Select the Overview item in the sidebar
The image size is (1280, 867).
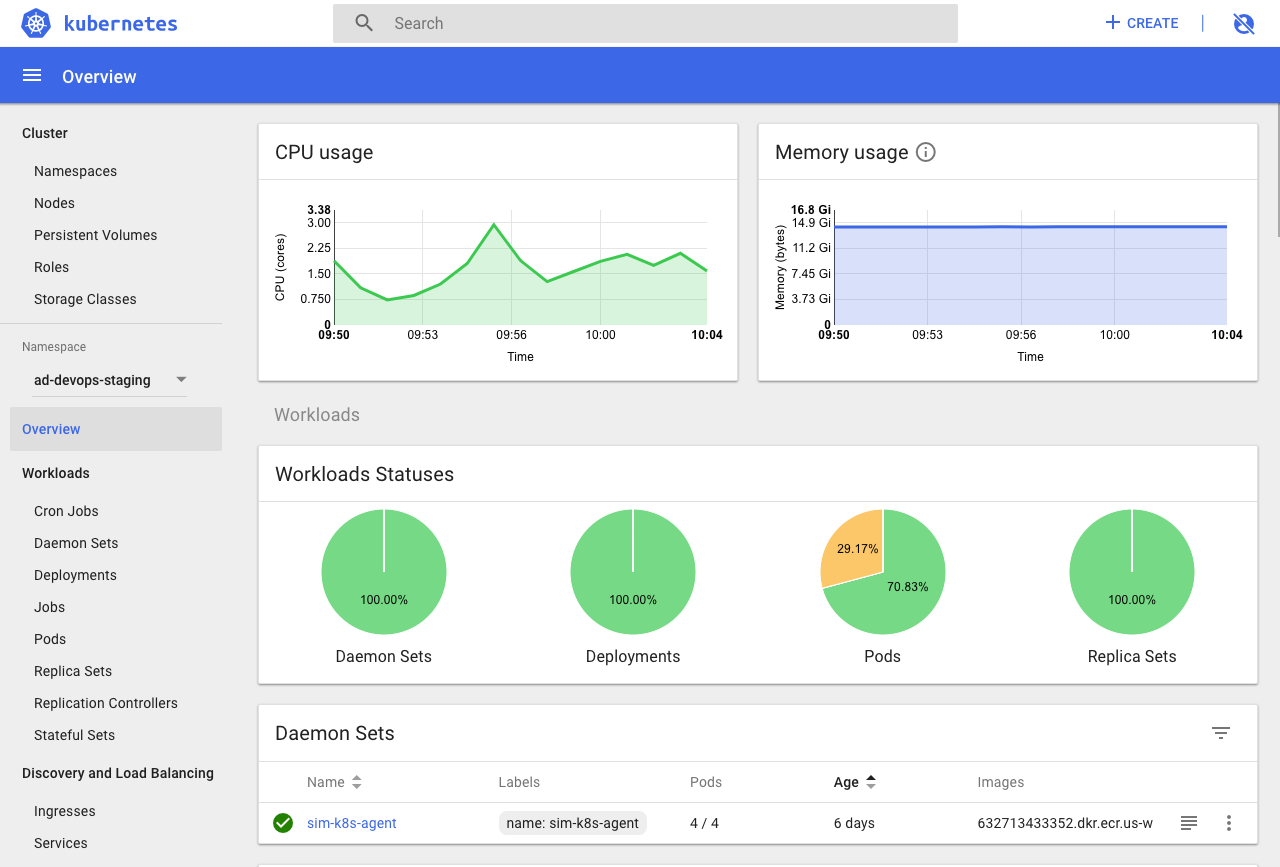coord(51,429)
